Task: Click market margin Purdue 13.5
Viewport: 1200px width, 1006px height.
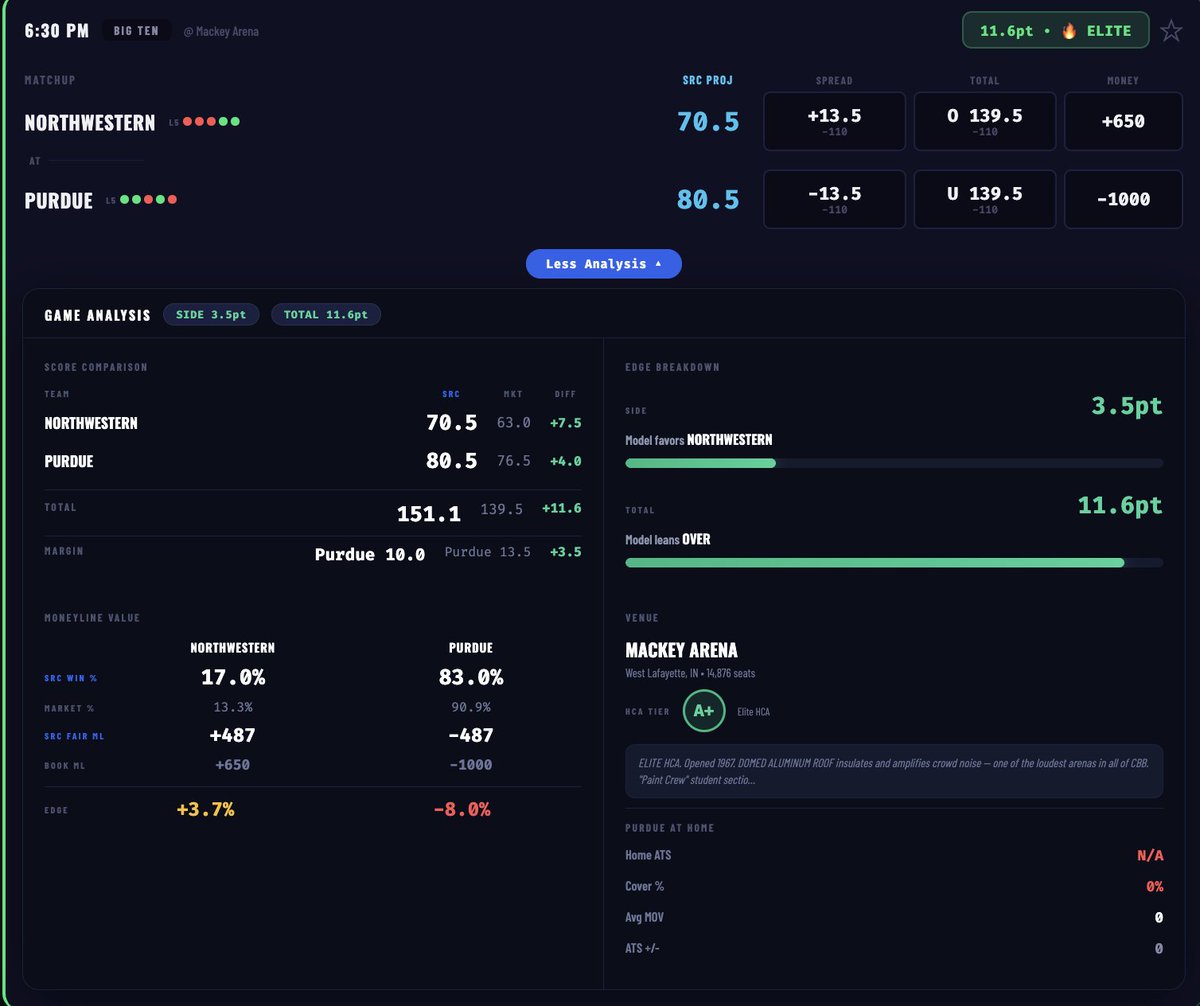Action: point(488,552)
